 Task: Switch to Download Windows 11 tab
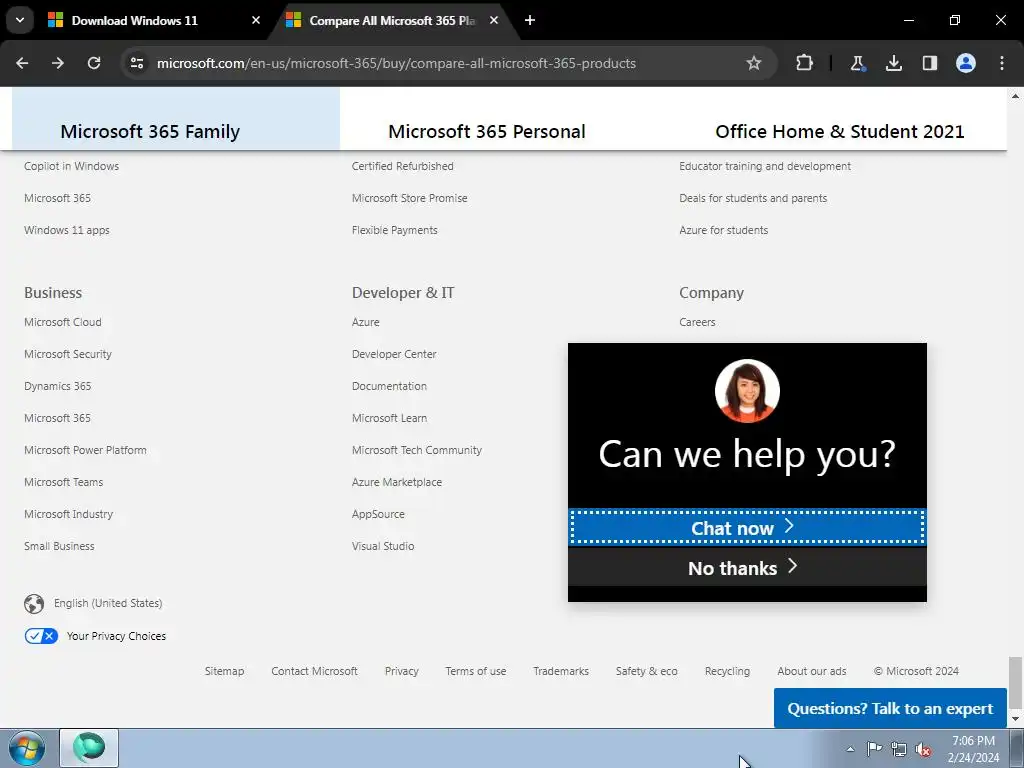click(x=135, y=20)
